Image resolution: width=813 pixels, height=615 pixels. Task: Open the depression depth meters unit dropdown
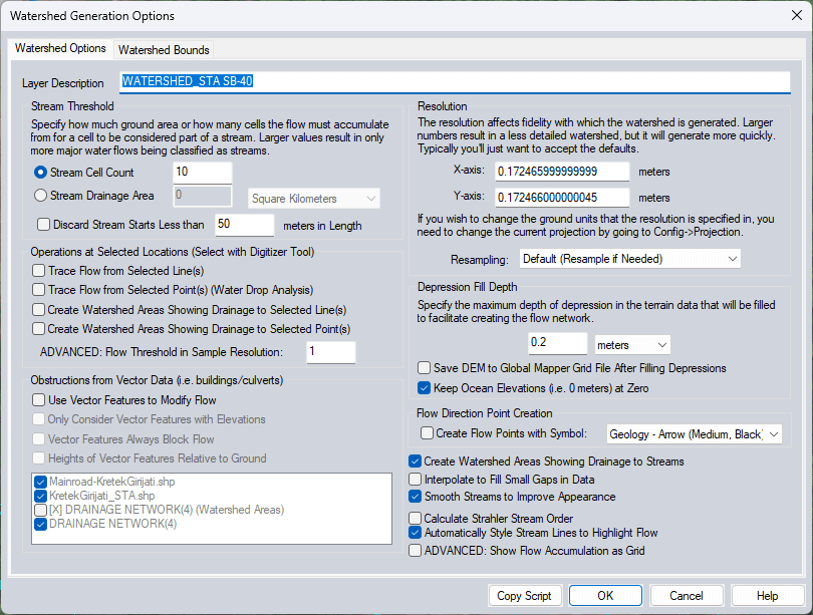tap(632, 344)
